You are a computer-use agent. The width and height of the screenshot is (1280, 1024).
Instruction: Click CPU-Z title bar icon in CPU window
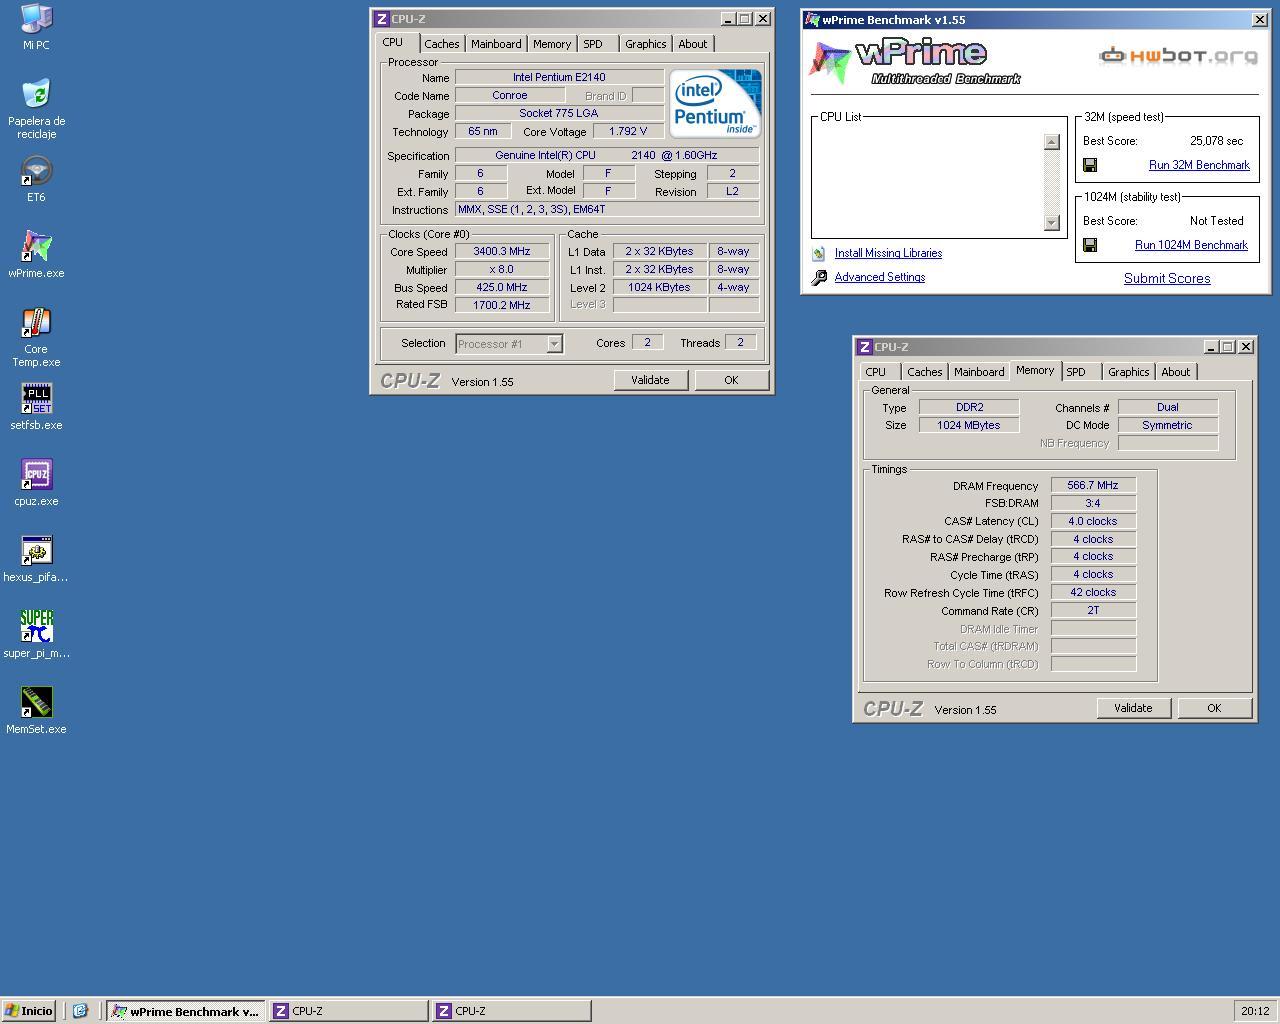(x=381, y=19)
